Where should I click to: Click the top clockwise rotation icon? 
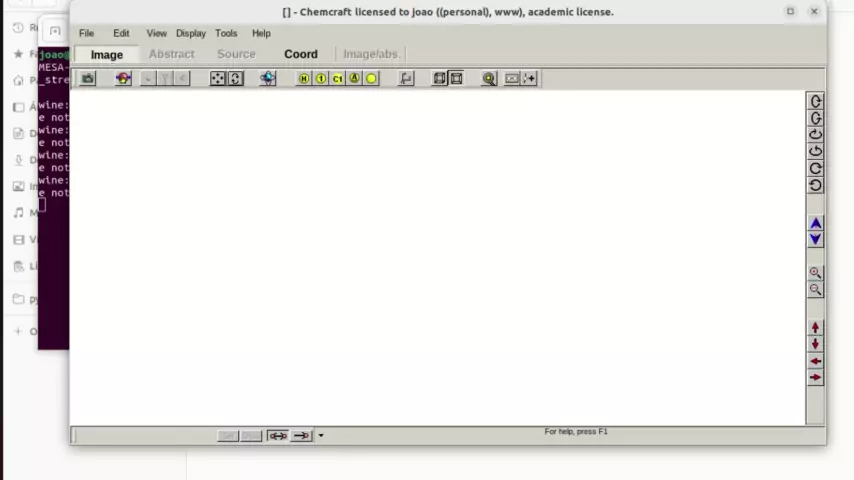[x=815, y=101]
